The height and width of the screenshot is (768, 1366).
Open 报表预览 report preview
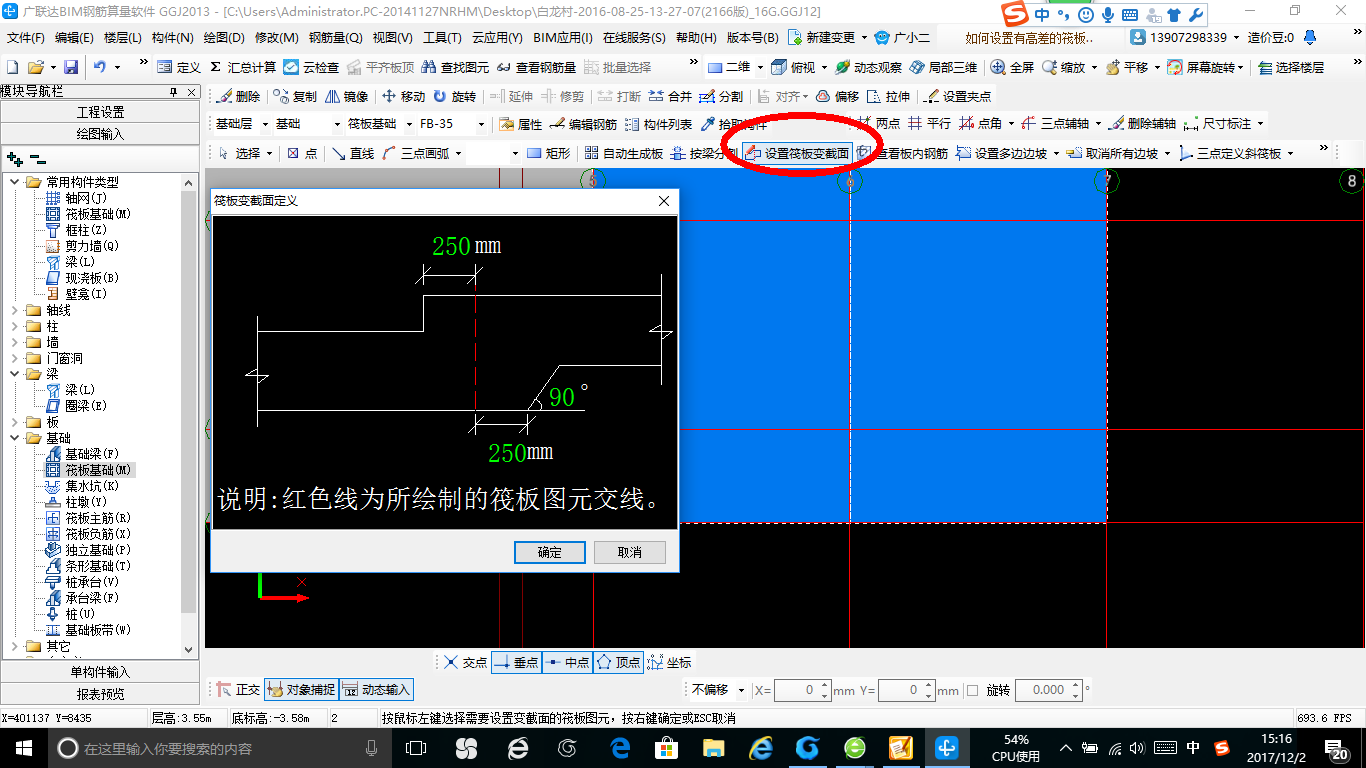100,694
